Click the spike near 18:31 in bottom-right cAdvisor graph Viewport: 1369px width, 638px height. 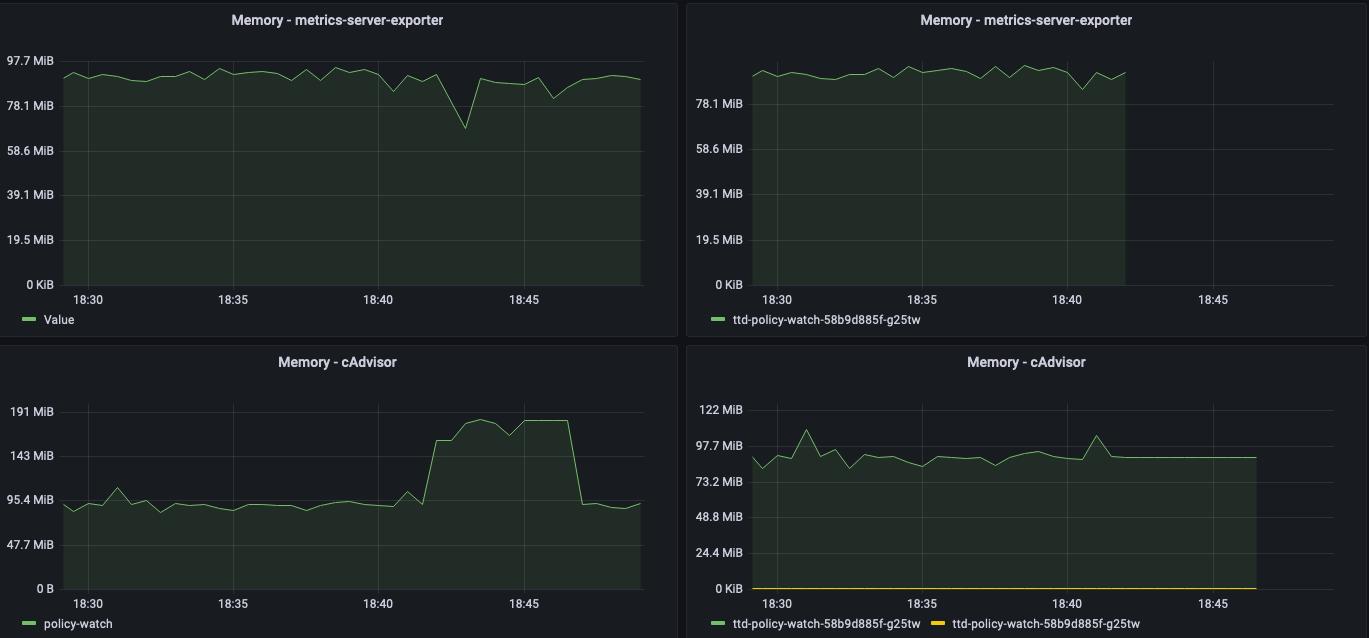click(808, 431)
